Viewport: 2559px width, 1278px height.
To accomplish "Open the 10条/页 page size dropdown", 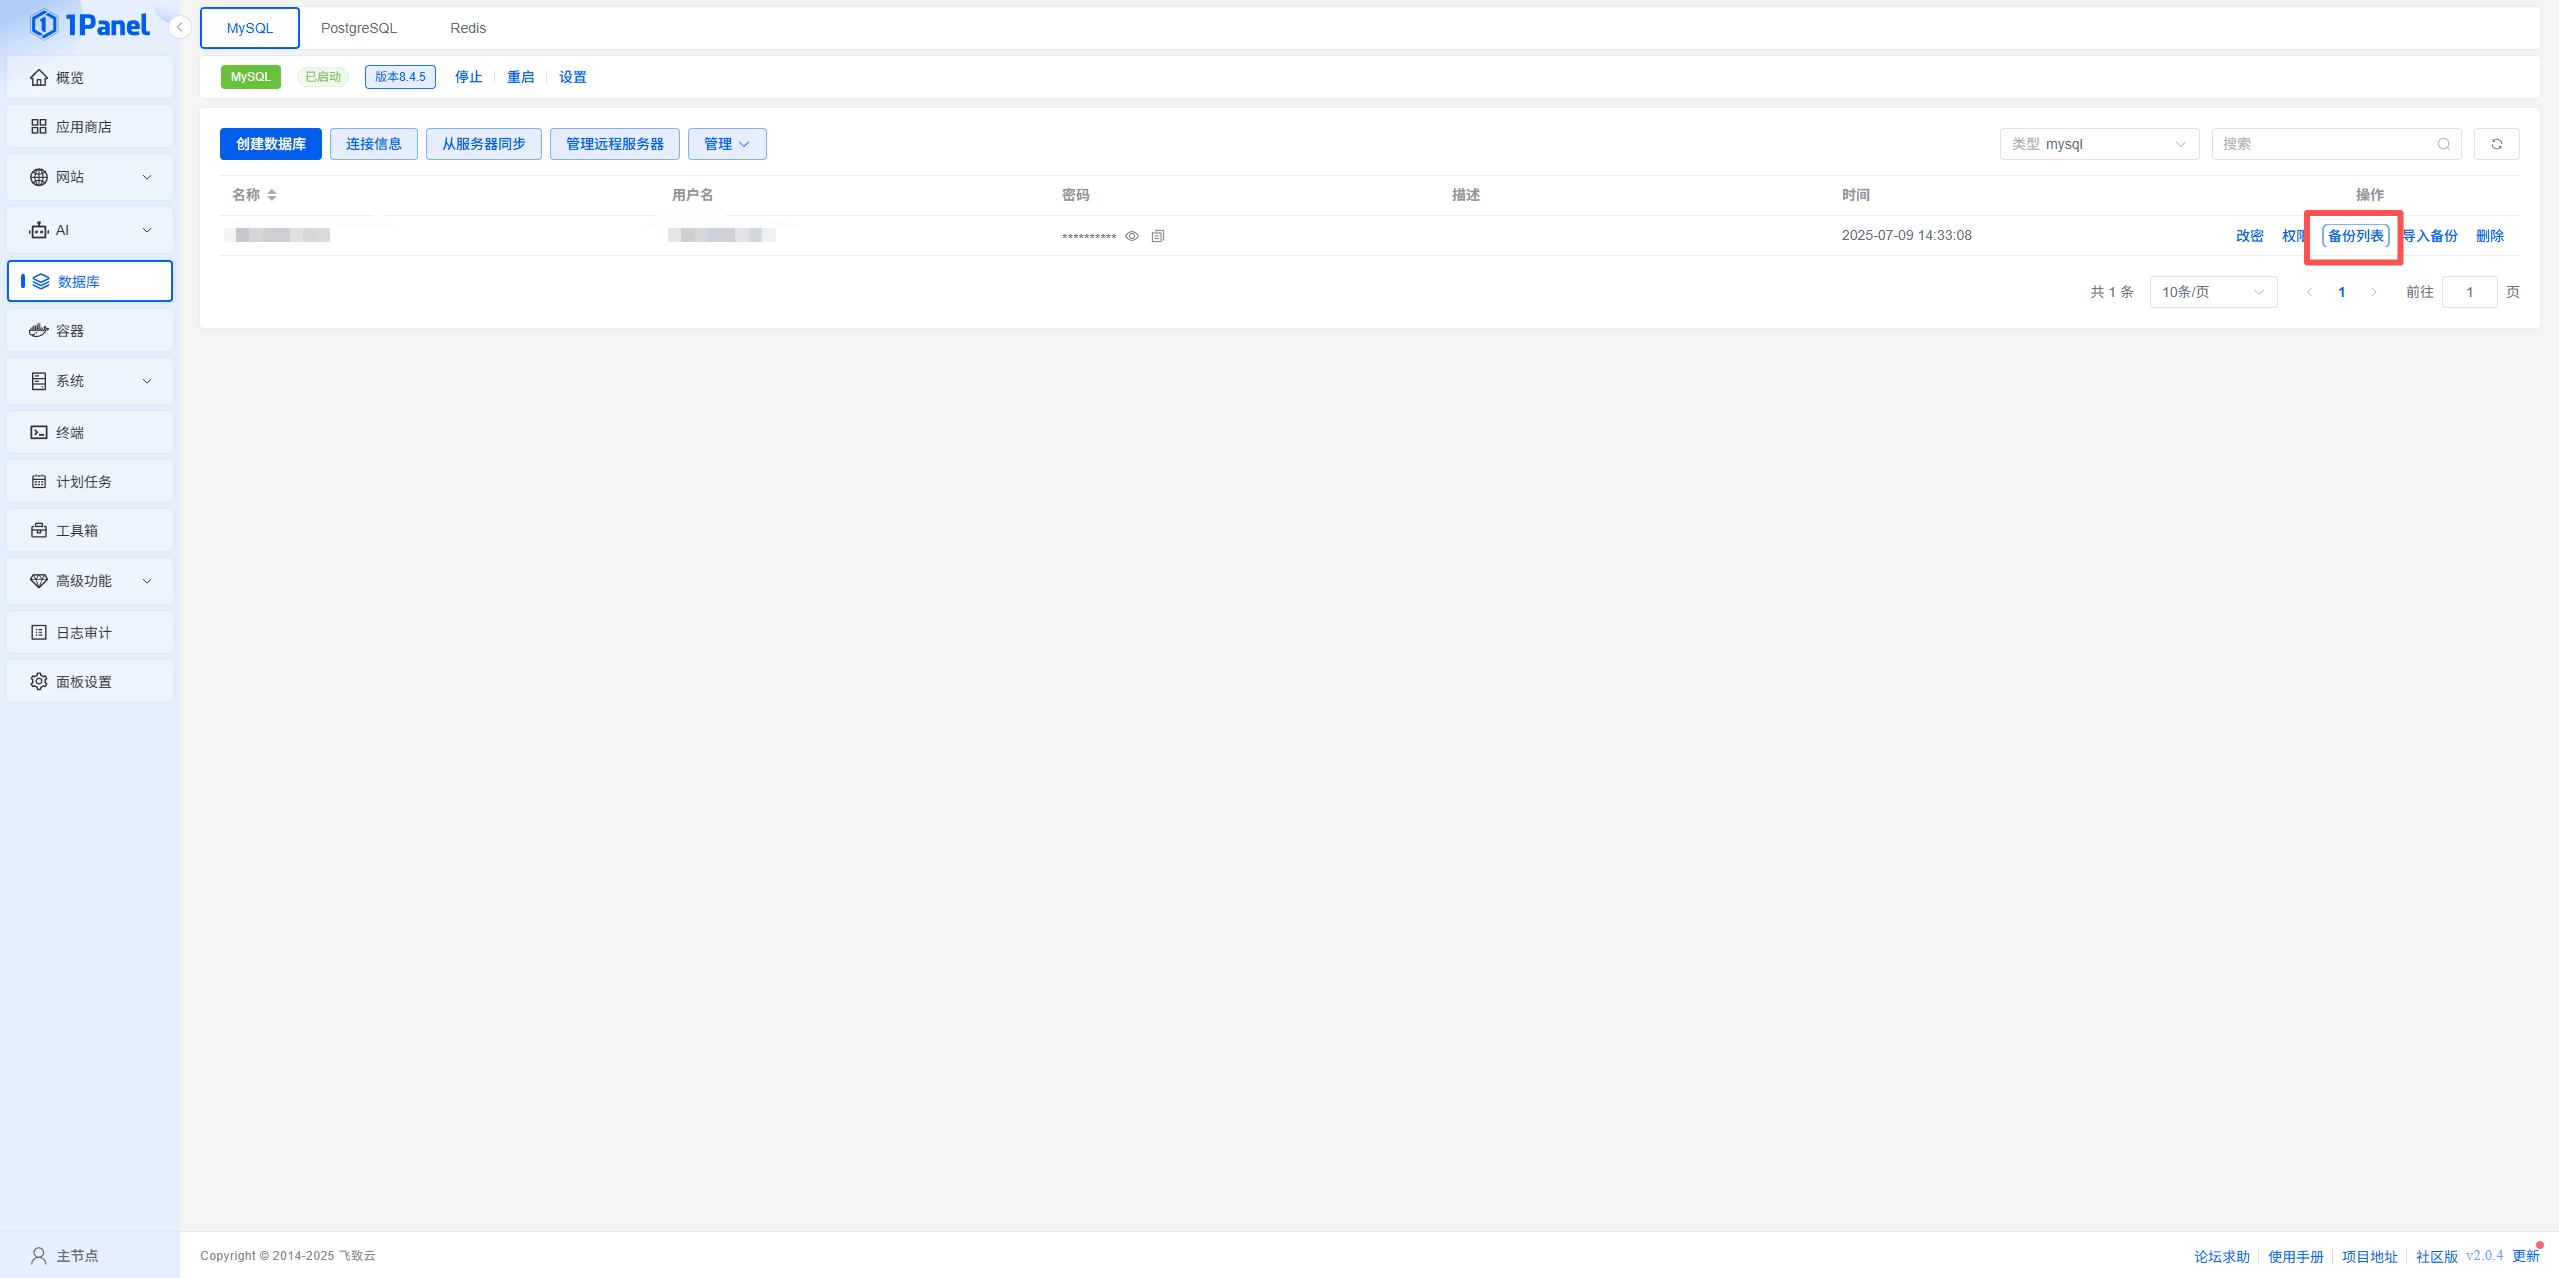I will [x=2212, y=292].
